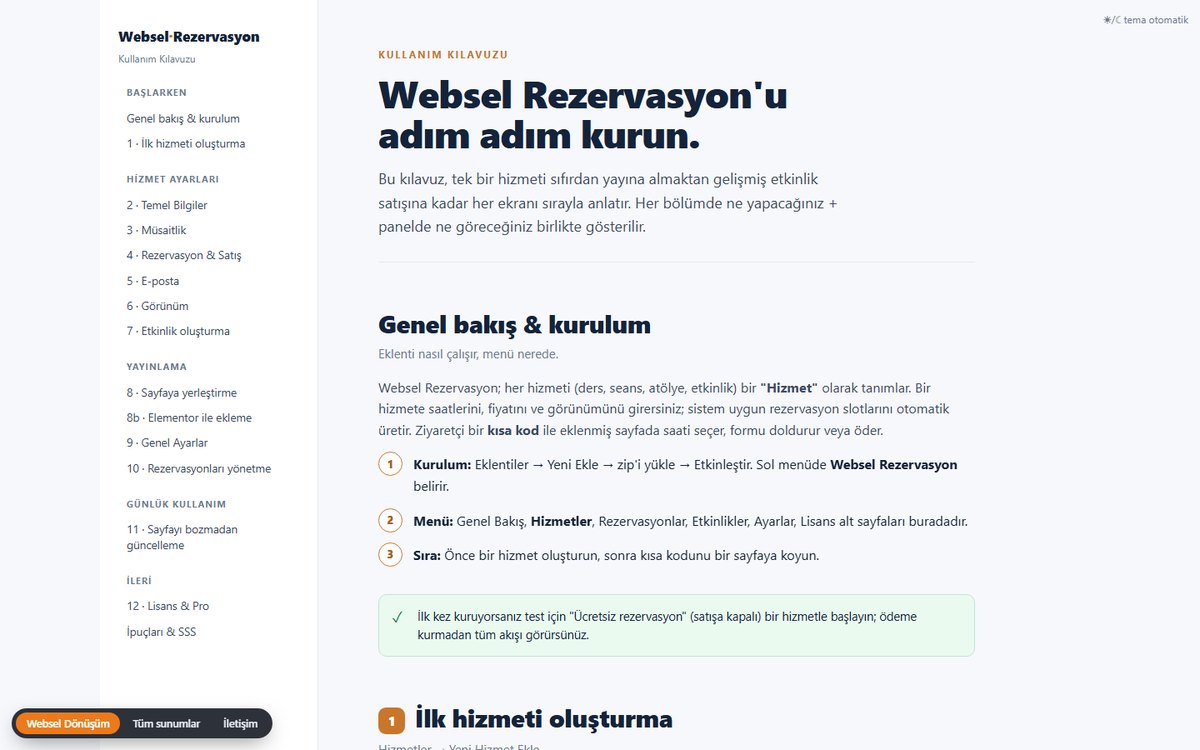The image size is (1200, 750).
Task: Open Tüm sunumlar in bottom bar
Action: tap(166, 724)
